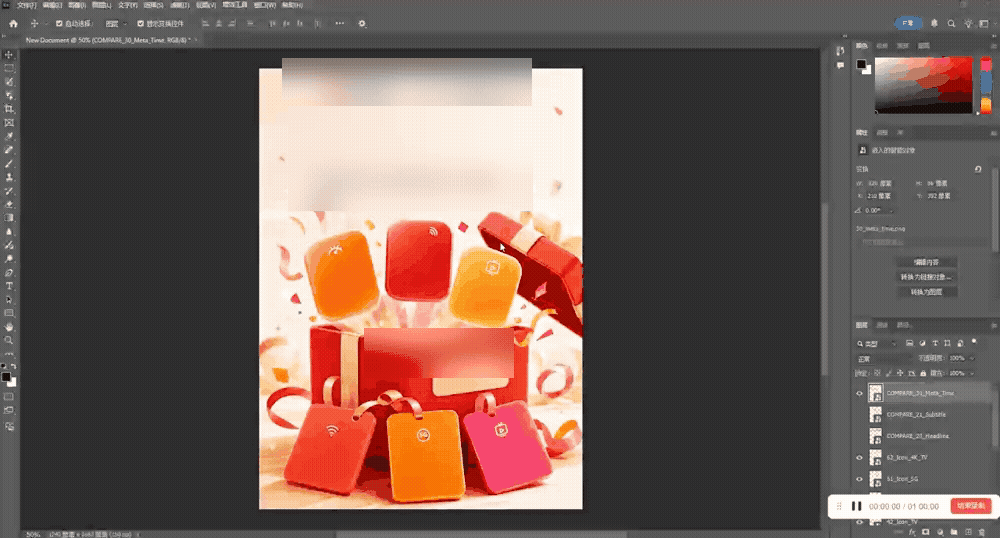This screenshot has width=1000, height=538.
Task: Click the 转换为图层 Convert to Layers button
Action: coord(926,292)
